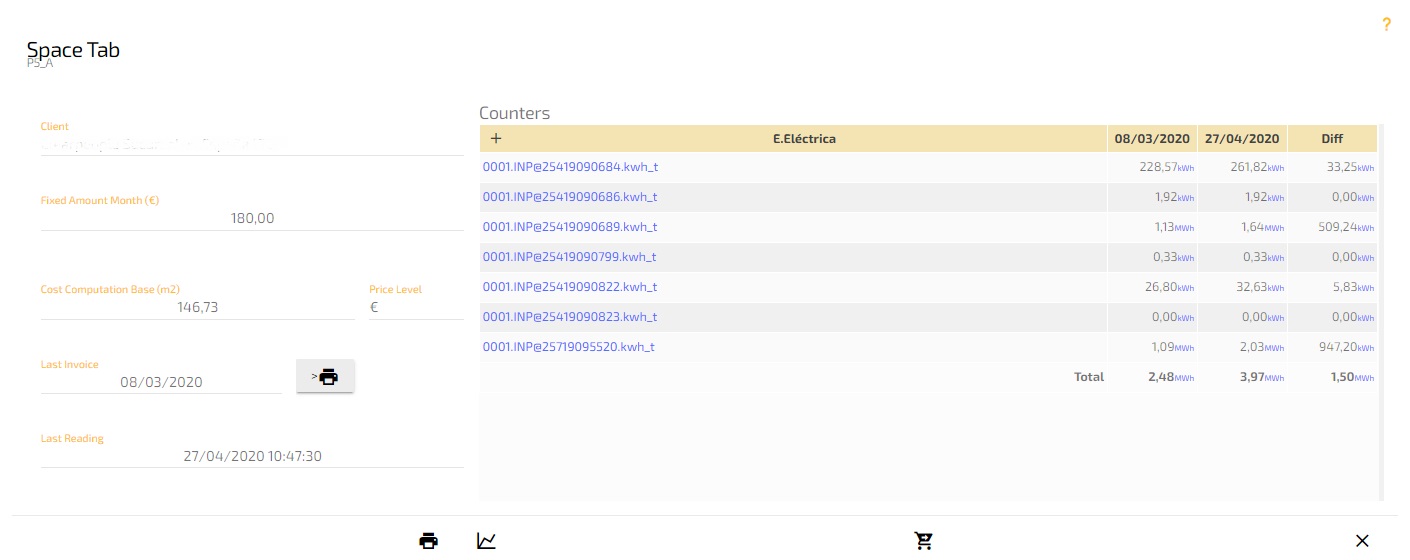The height and width of the screenshot is (560, 1410).
Task: Close the Space Tab with X icon
Action: (1361, 541)
